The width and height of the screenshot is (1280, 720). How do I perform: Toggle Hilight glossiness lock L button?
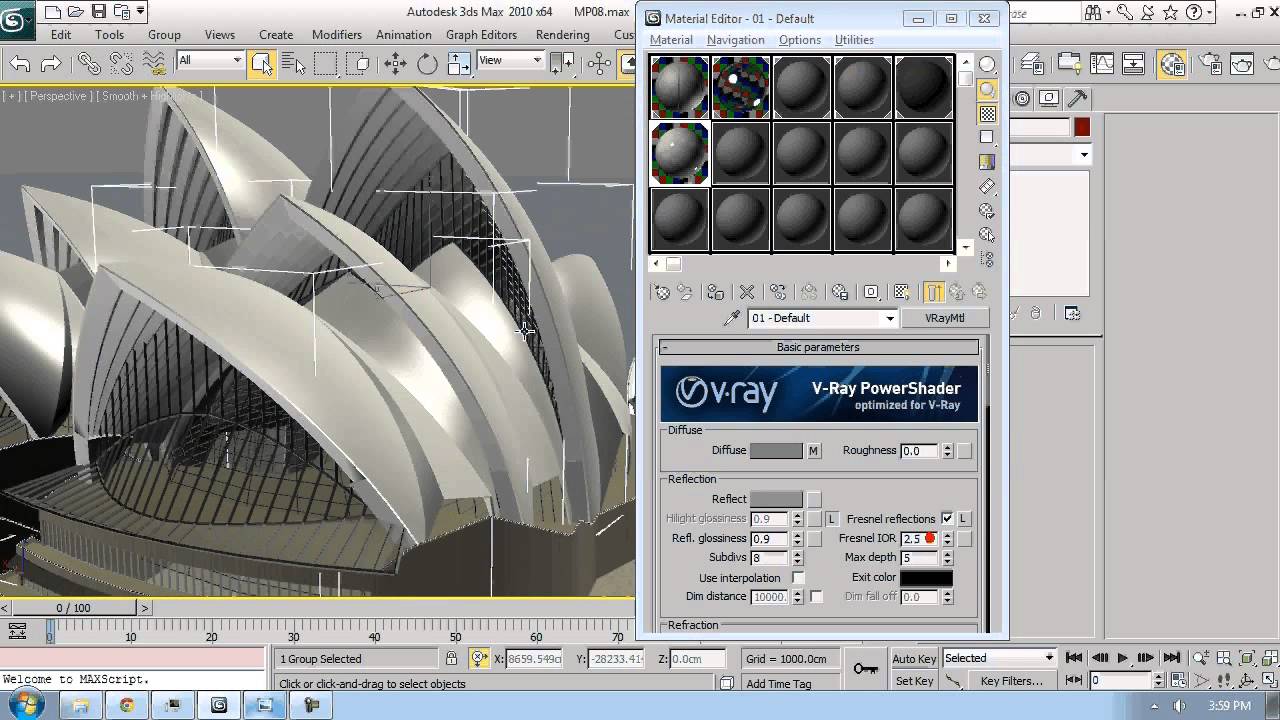(831, 519)
